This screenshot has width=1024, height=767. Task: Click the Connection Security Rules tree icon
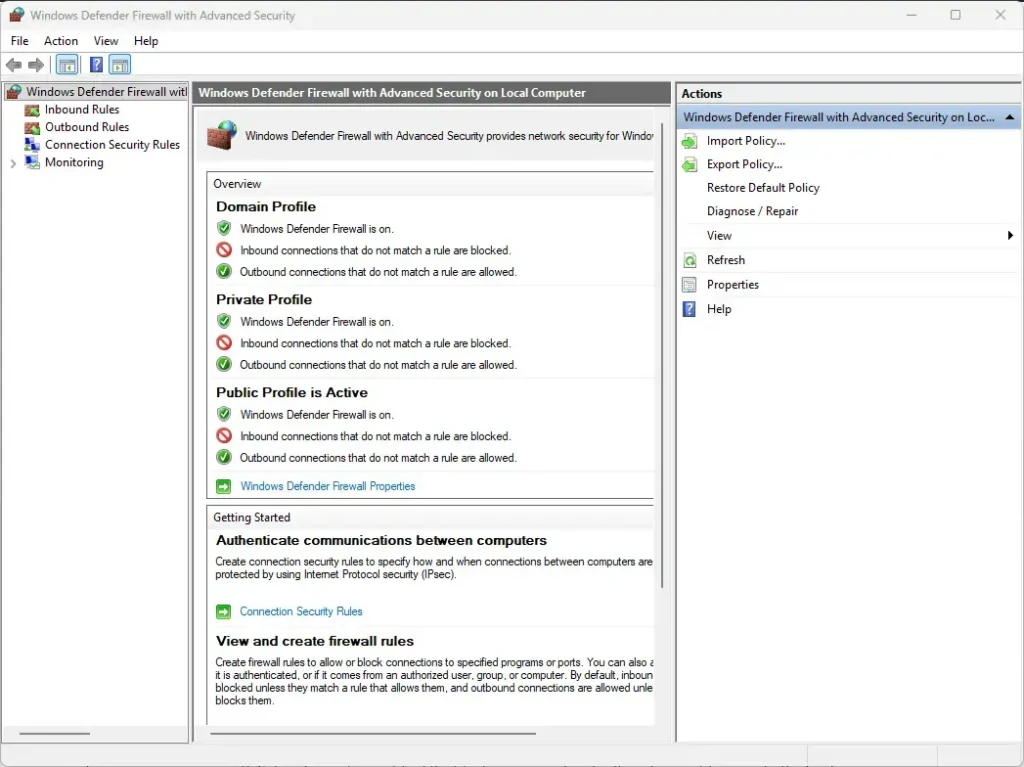coord(32,144)
